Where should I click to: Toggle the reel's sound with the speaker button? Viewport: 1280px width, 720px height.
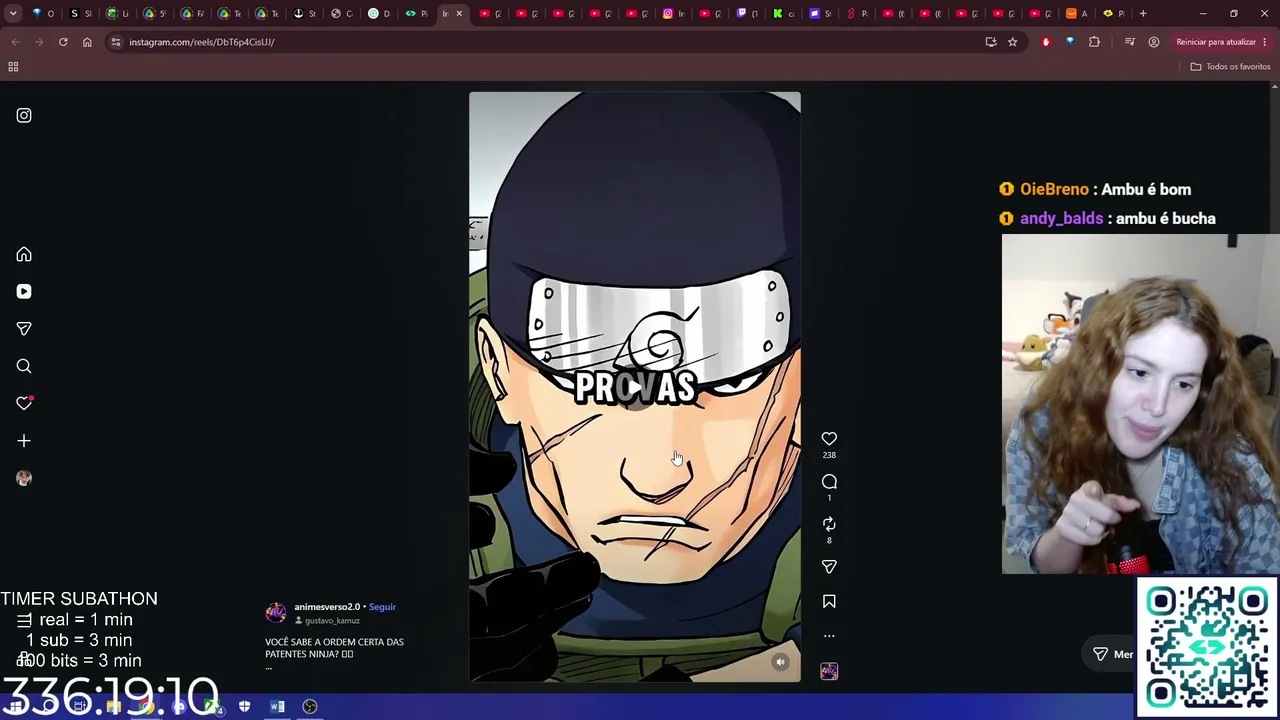781,662
